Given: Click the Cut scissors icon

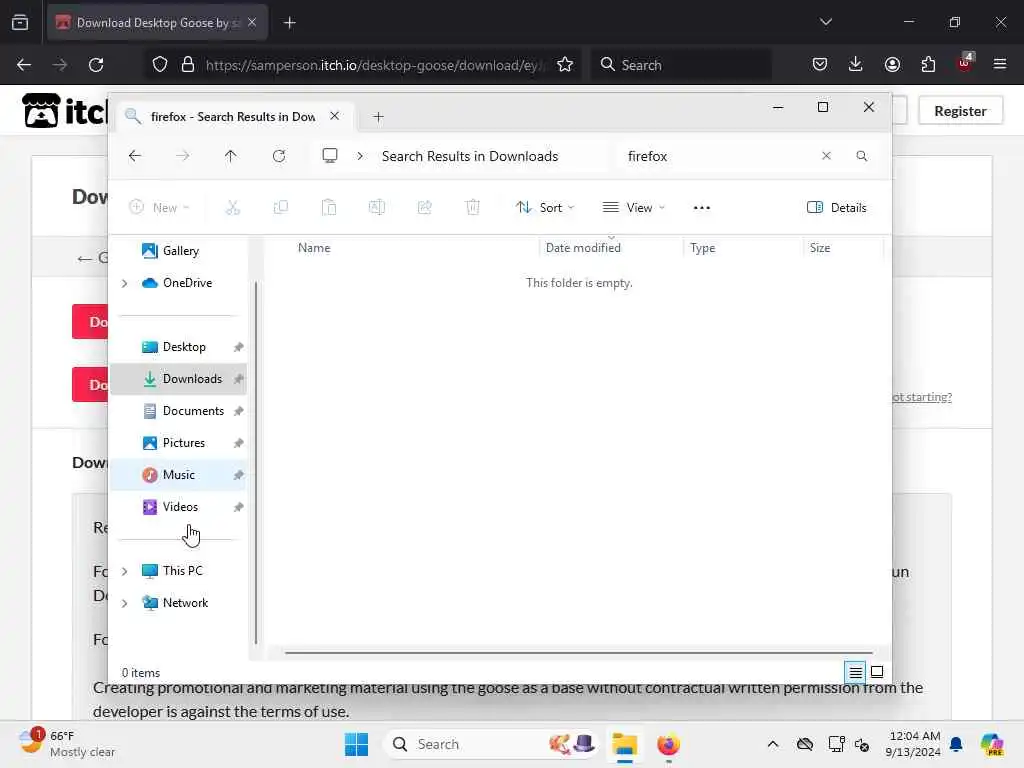Looking at the screenshot, I should 232,208.
